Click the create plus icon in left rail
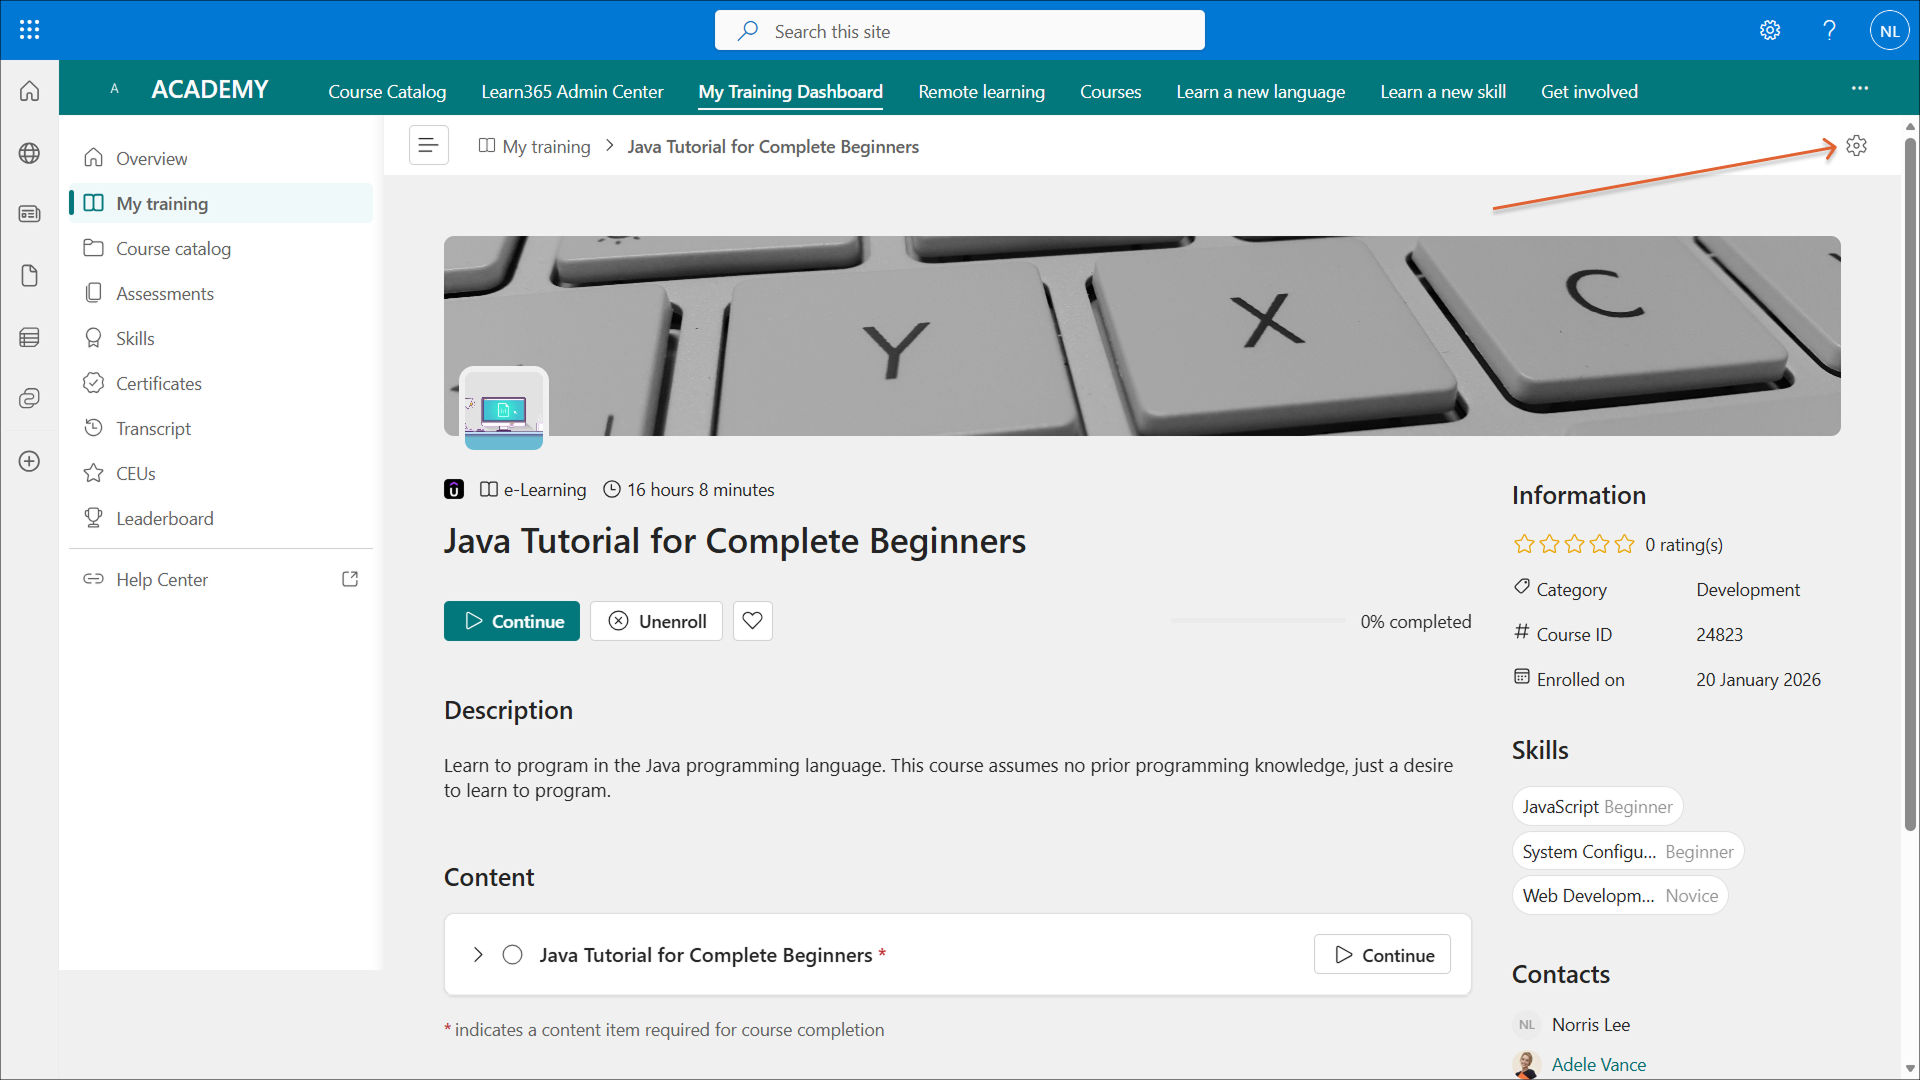 (x=29, y=461)
